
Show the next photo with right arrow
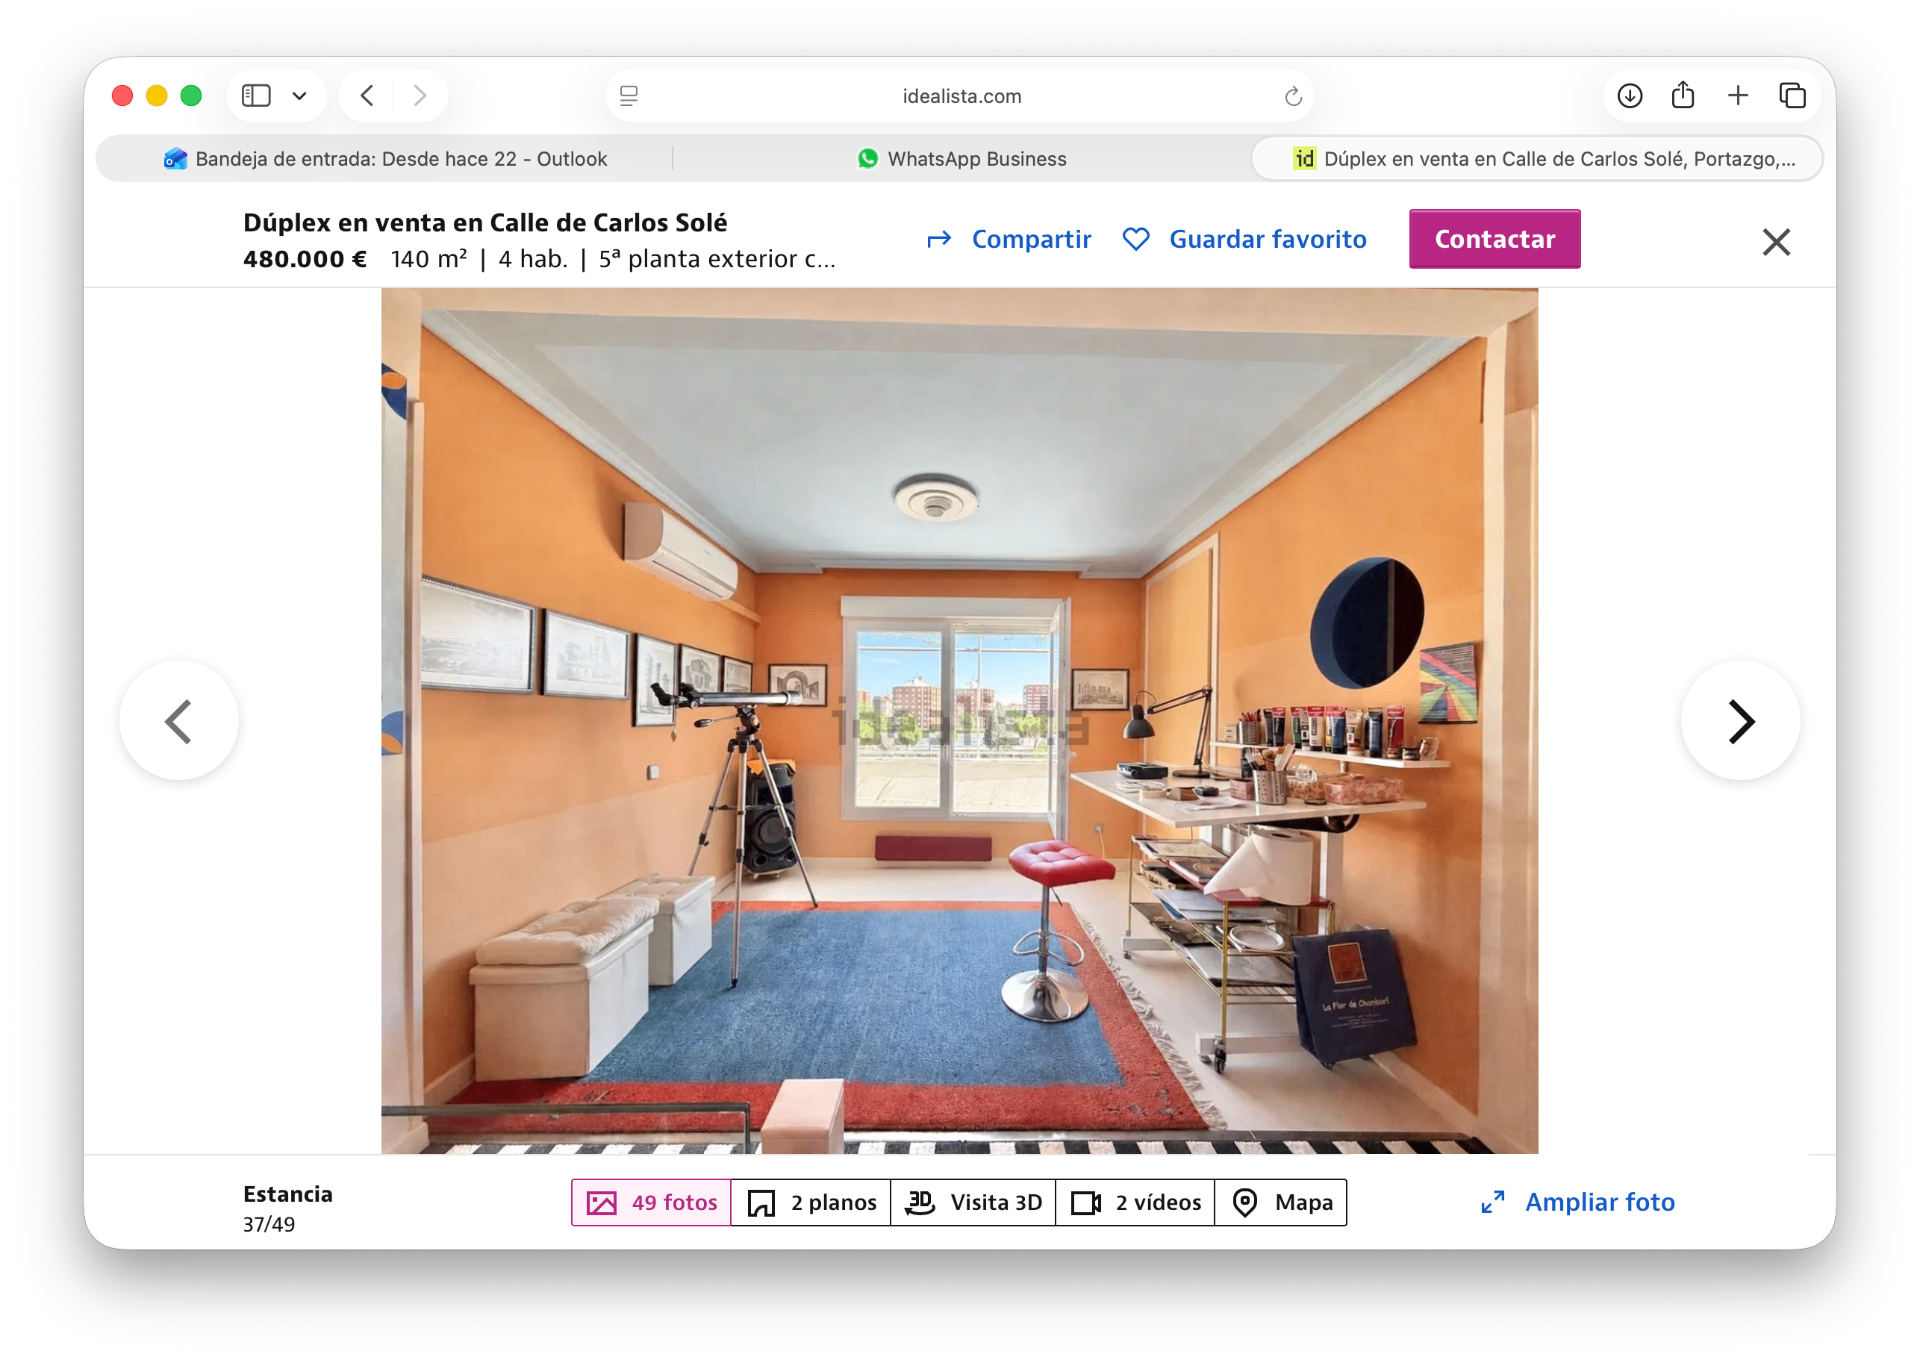click(1740, 721)
